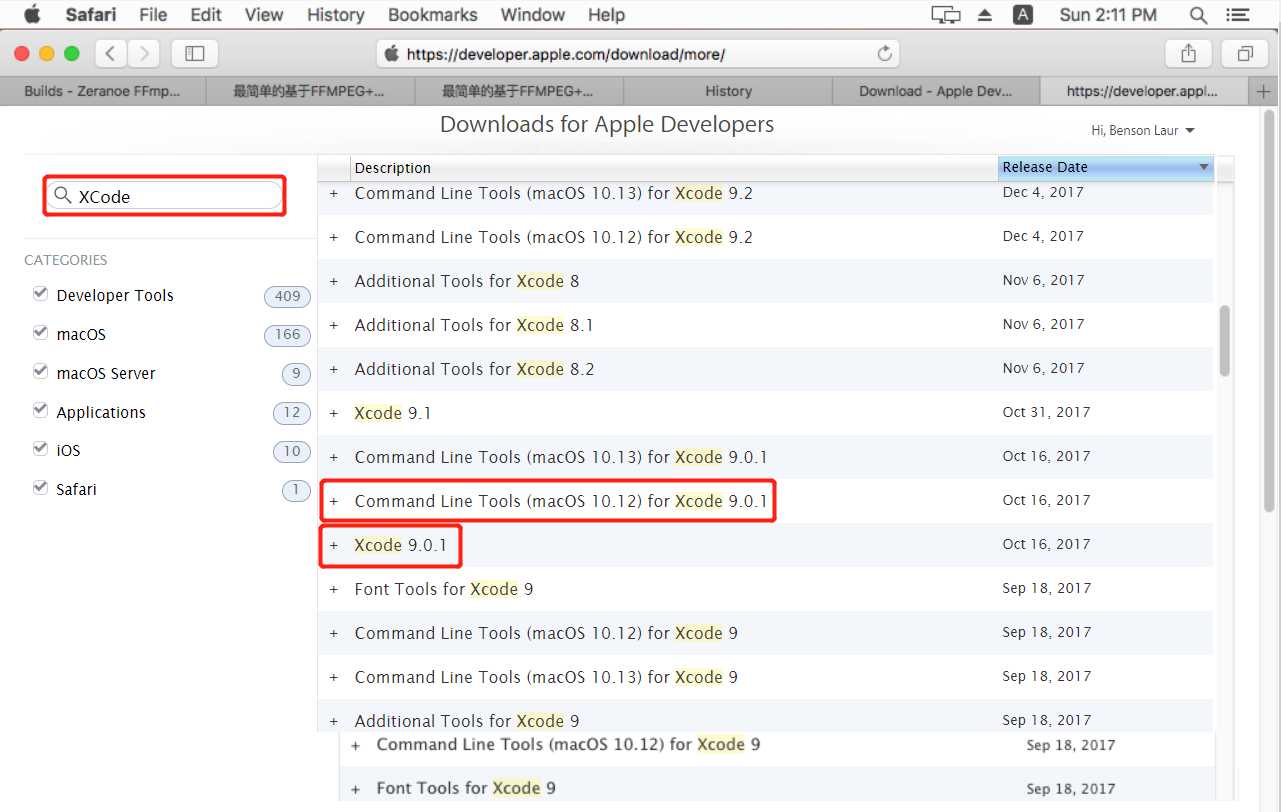Image resolution: width=1281 pixels, height=812 pixels.
Task: Expand the Additional Tools for Xcode 8.2 row
Action: 334,370
